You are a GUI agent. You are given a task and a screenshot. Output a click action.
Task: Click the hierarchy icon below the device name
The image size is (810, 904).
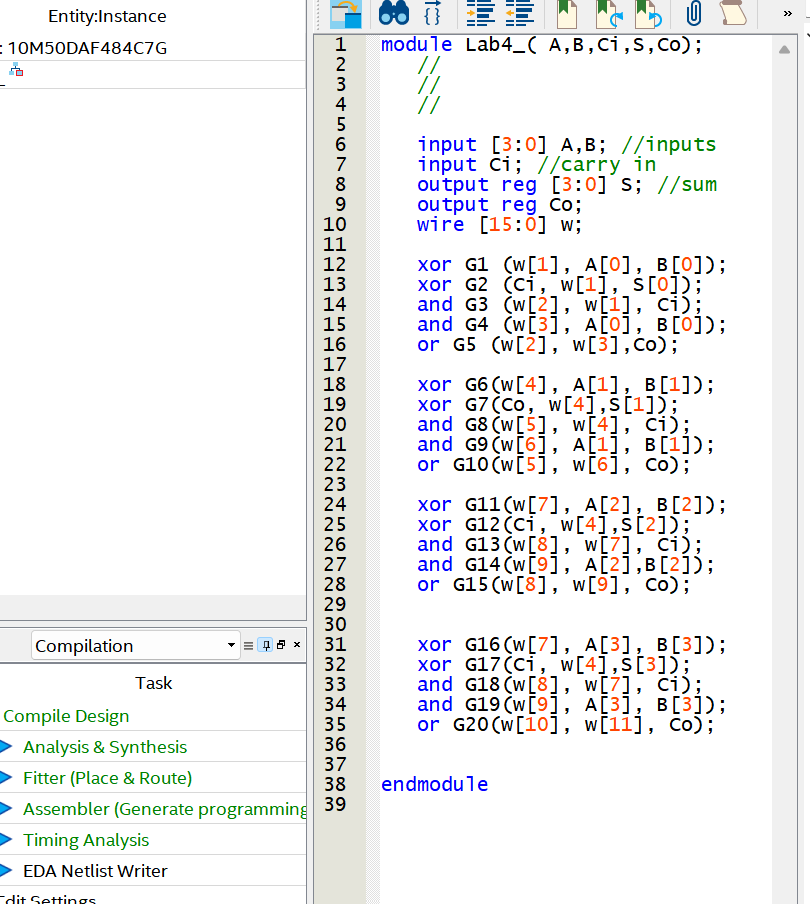click(x=14, y=70)
